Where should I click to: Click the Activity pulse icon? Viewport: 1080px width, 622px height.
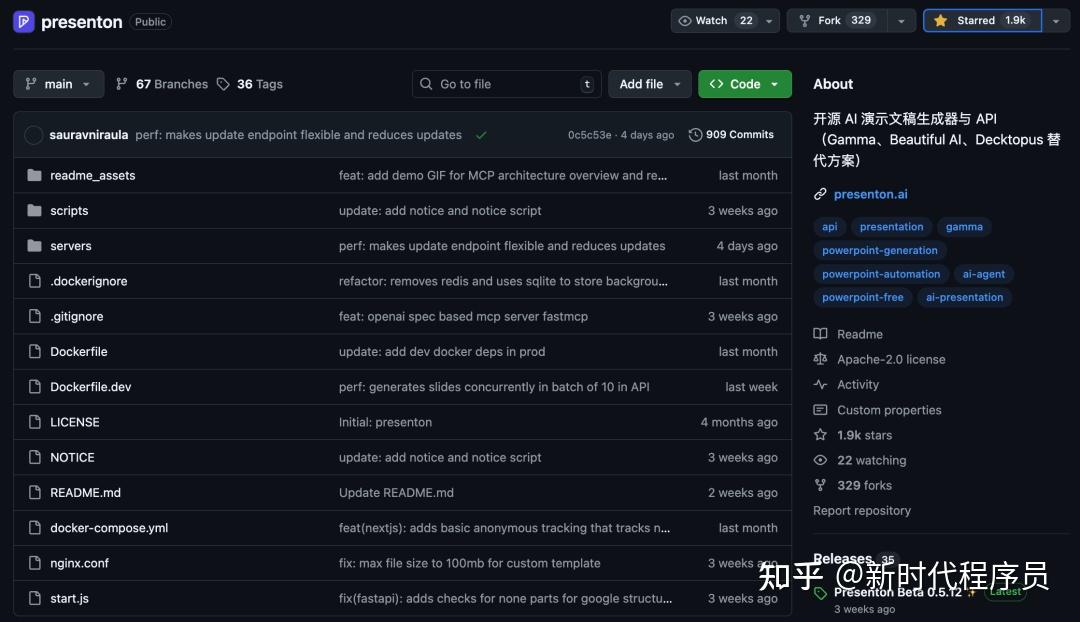pos(820,384)
